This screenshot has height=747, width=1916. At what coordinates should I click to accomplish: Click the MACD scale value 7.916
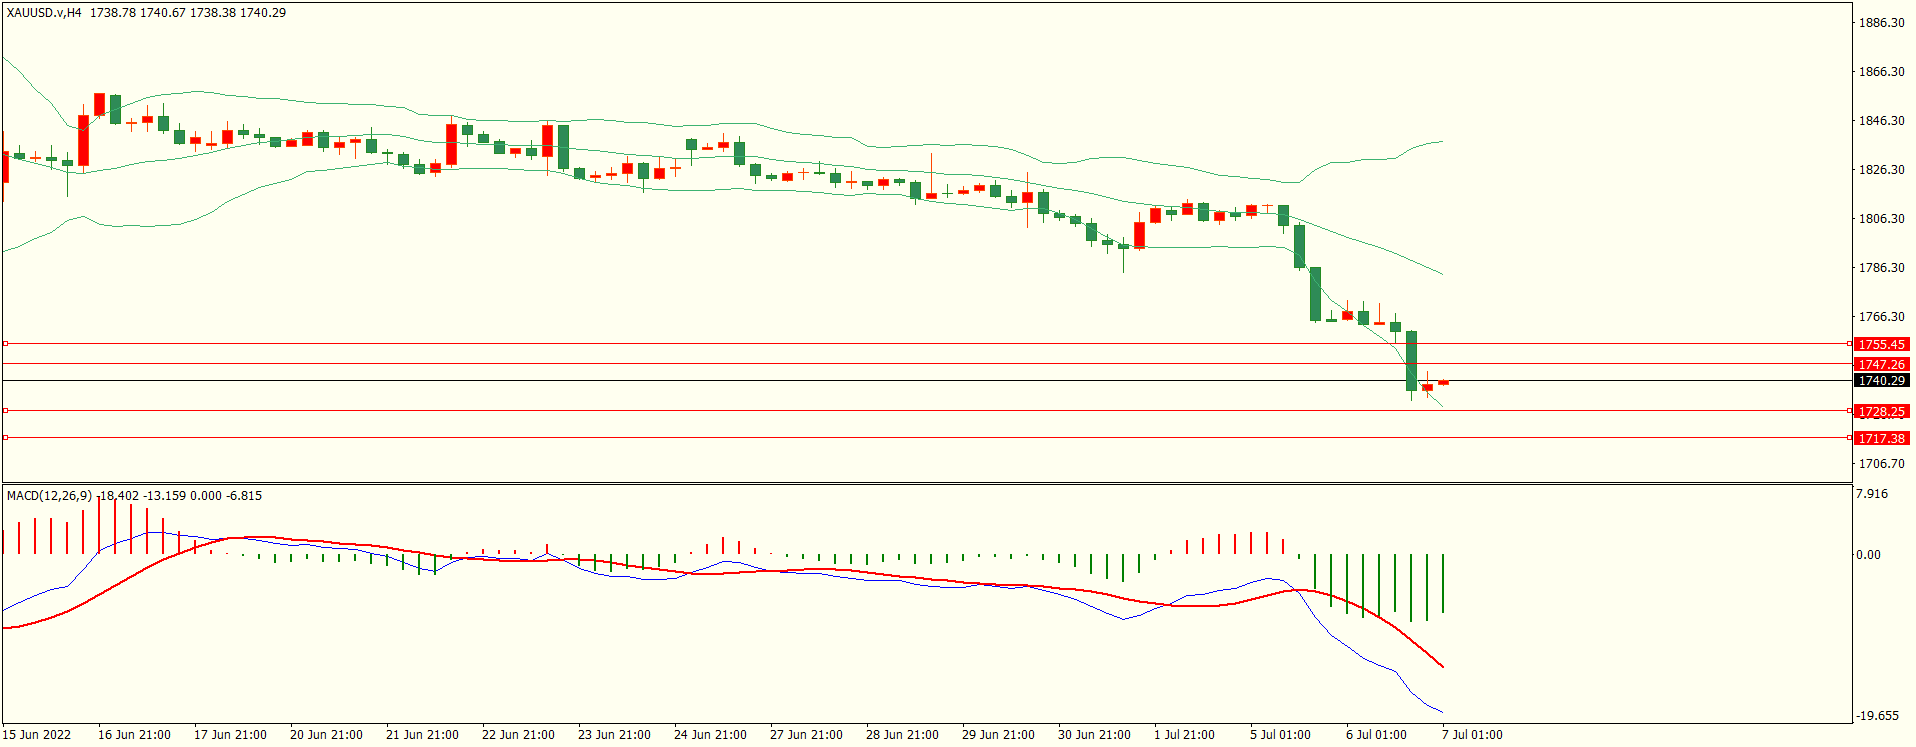coord(1872,494)
